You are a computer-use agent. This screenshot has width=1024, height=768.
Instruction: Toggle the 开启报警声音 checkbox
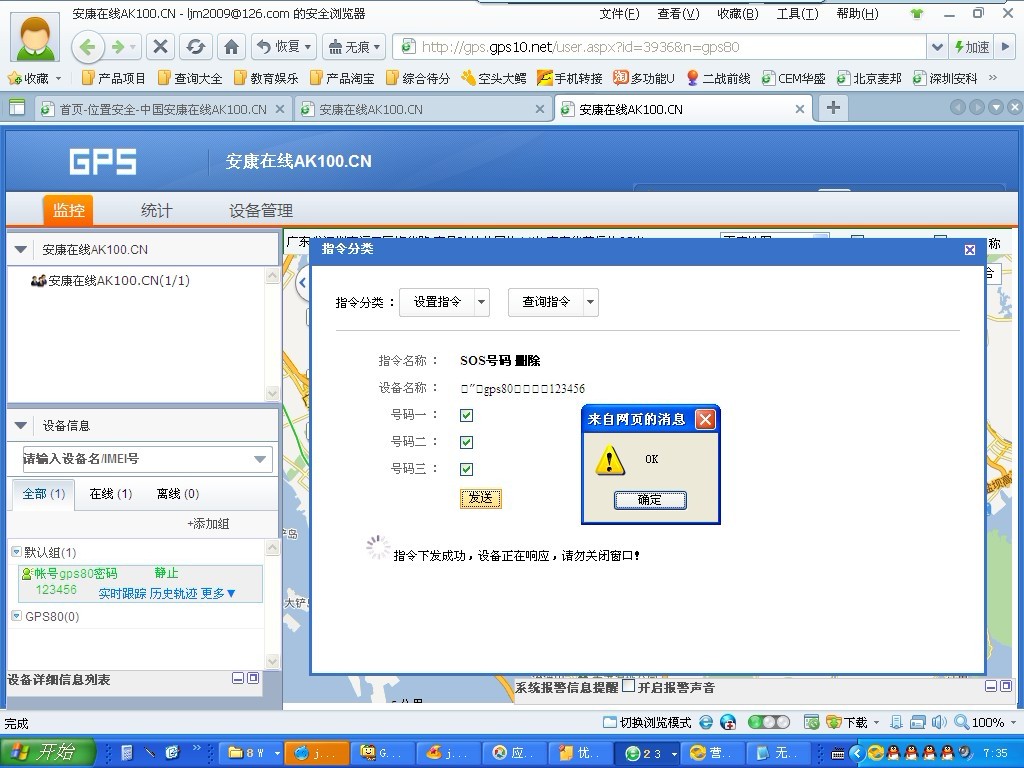pos(628,686)
